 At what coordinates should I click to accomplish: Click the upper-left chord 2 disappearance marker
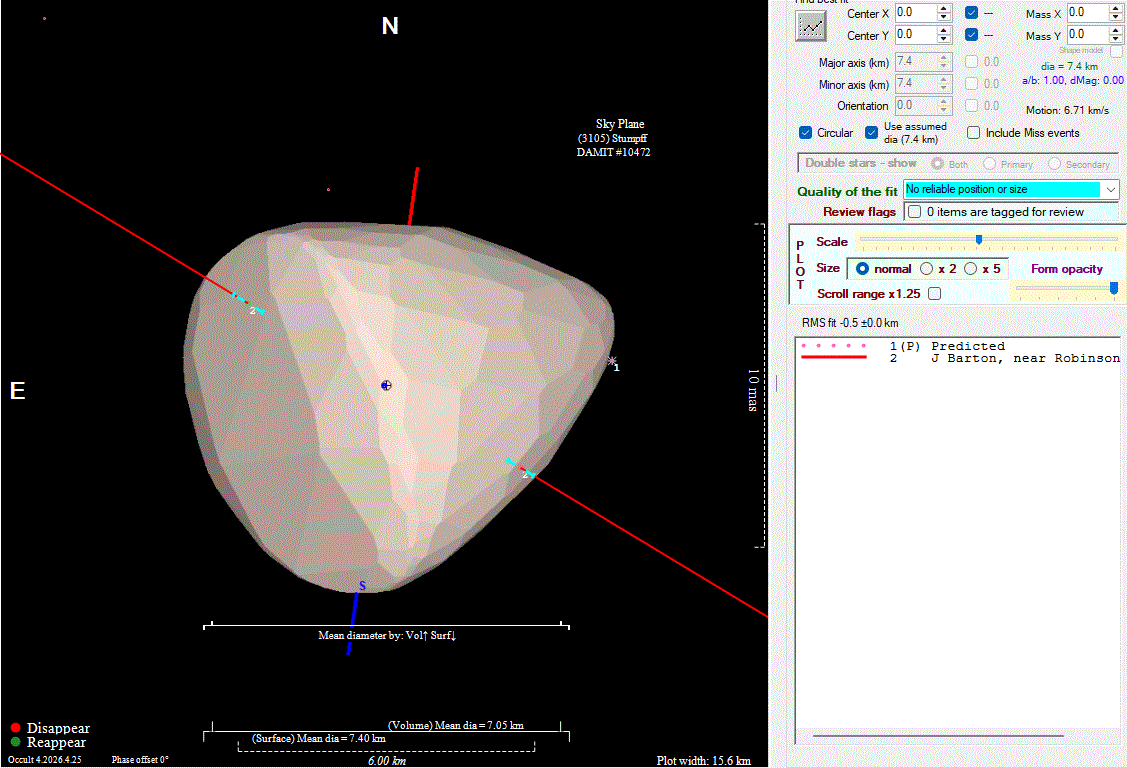[248, 304]
